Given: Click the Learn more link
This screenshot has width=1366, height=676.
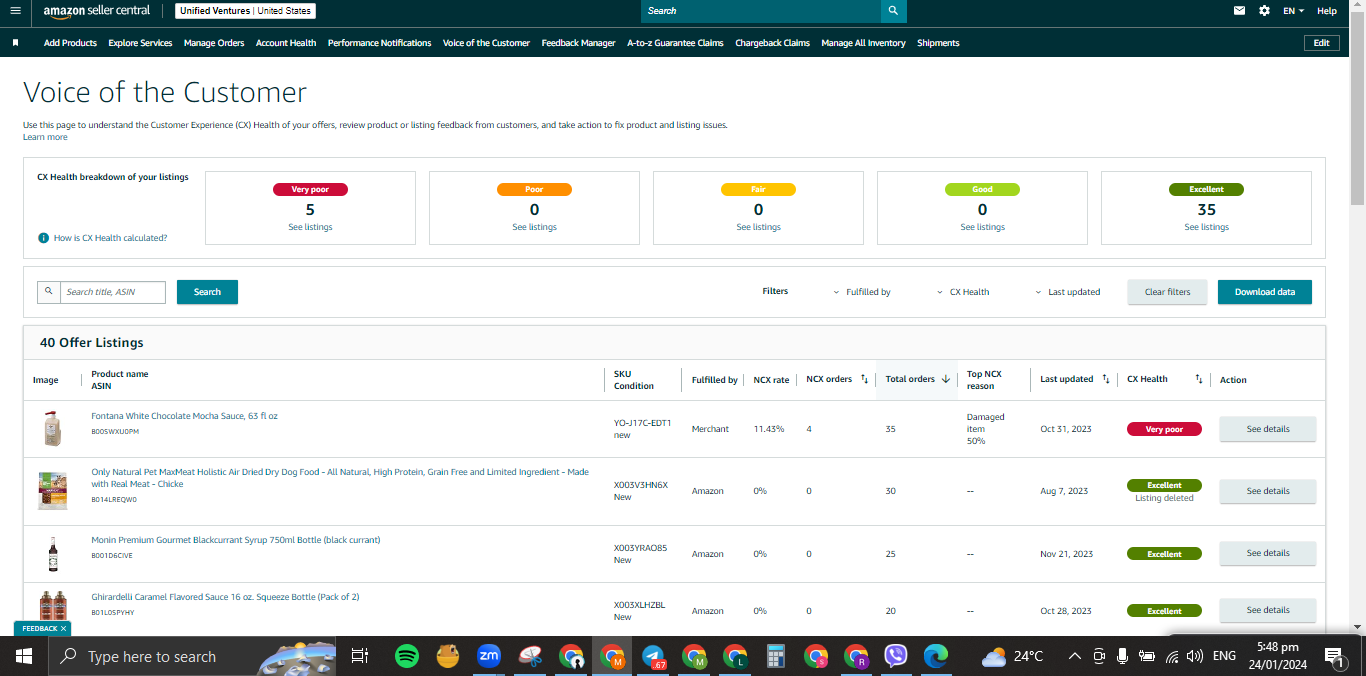Looking at the screenshot, I should pyautogui.click(x=45, y=137).
